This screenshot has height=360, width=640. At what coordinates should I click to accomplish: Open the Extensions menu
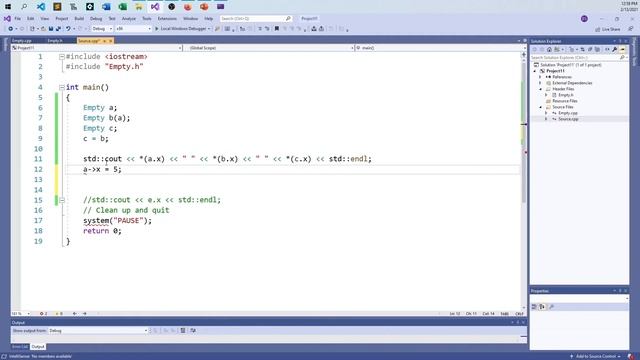[x=167, y=19]
